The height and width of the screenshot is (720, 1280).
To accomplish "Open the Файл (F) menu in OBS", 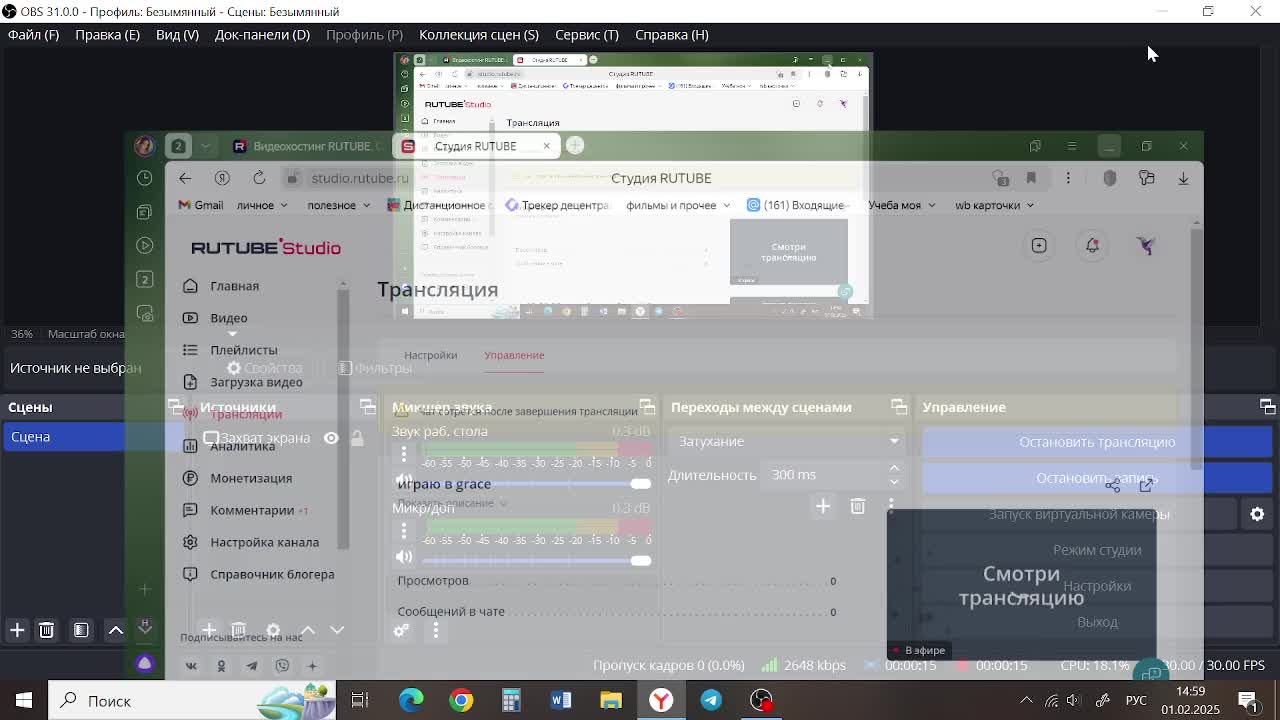I will tap(33, 34).
